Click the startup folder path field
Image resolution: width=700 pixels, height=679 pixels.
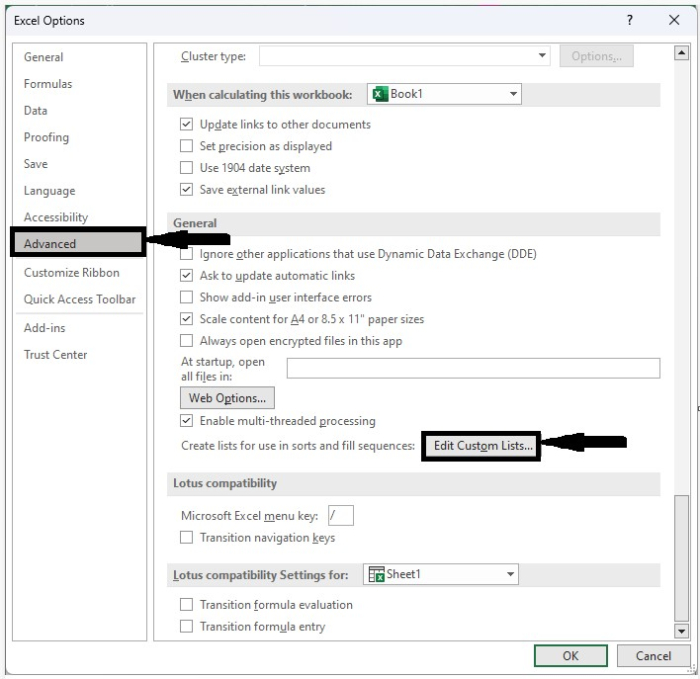tap(473, 368)
